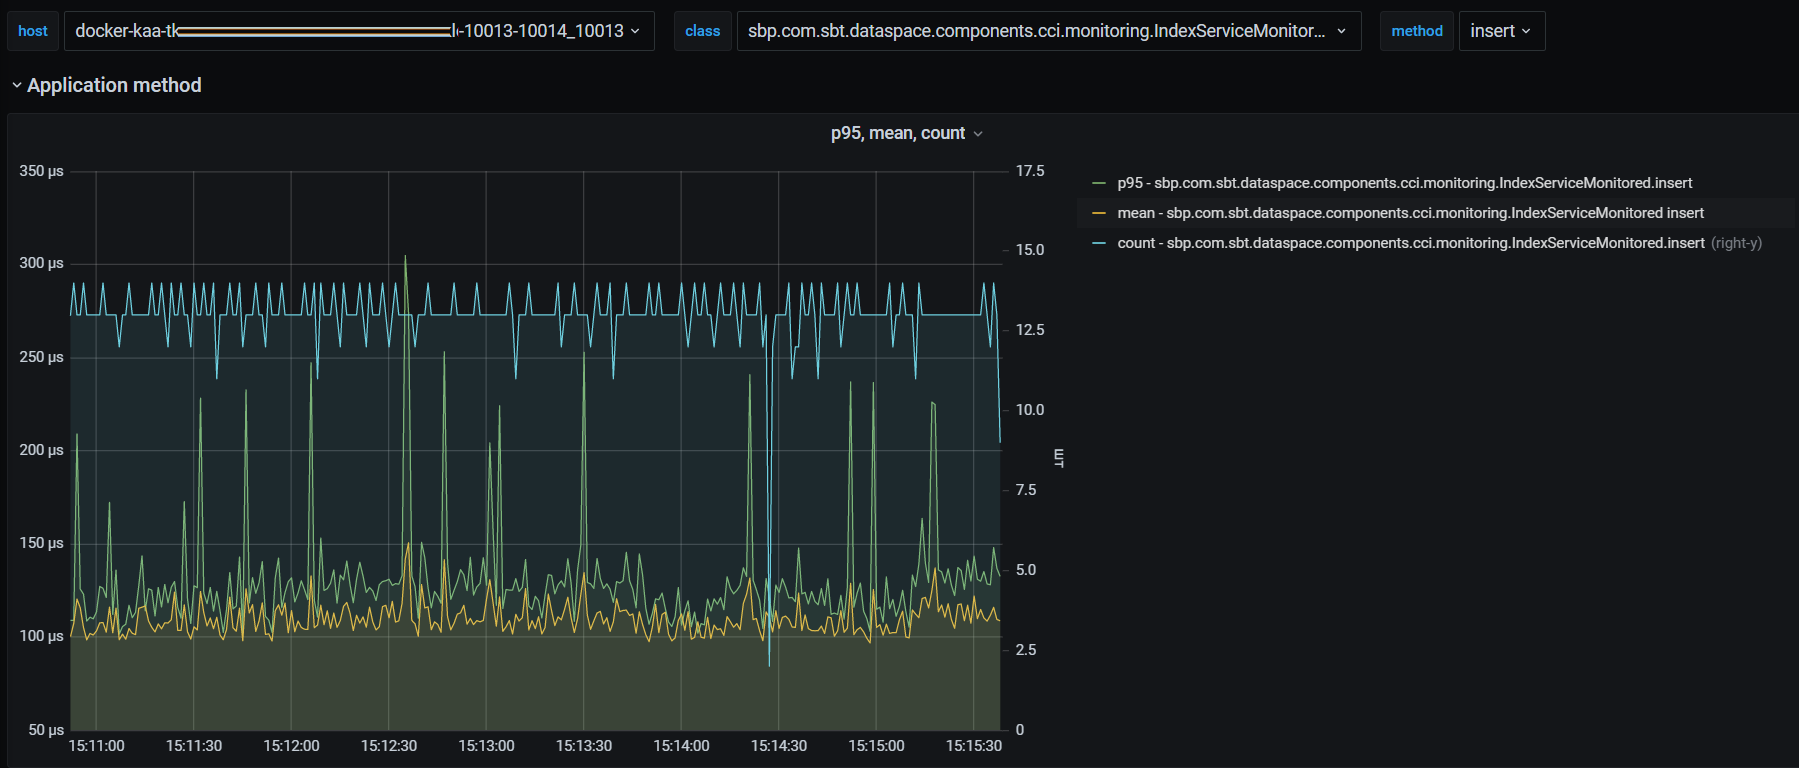The image size is (1799, 768).
Task: Click the chevron beside panel title p95, mean, count
Action: [x=978, y=134]
